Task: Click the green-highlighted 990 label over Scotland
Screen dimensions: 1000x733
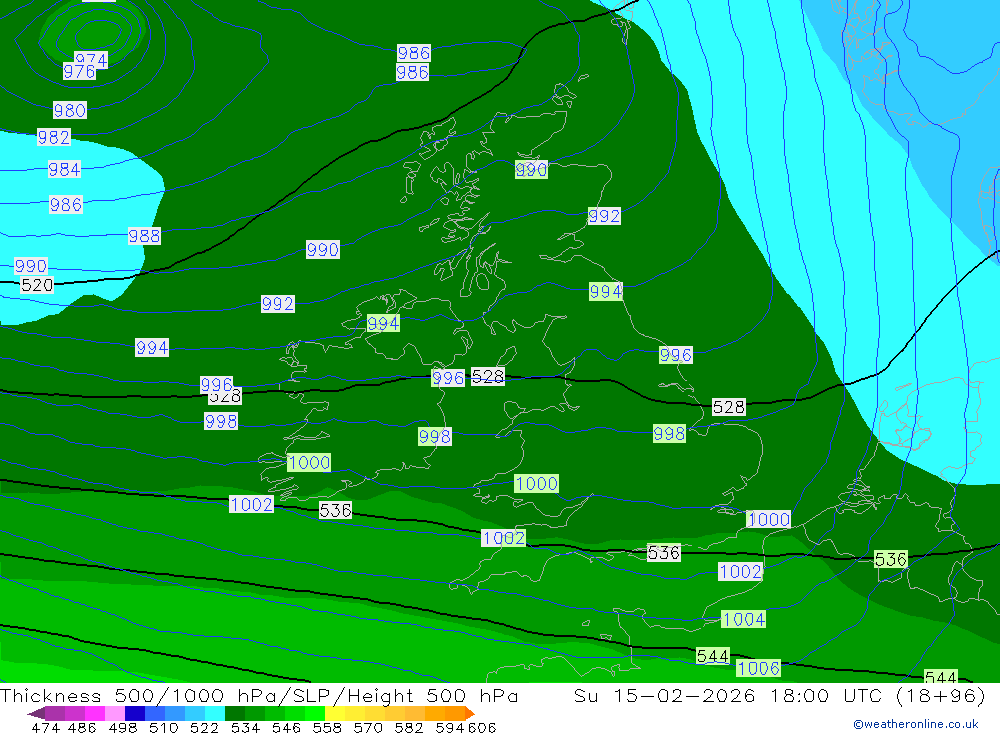Action: 531,170
